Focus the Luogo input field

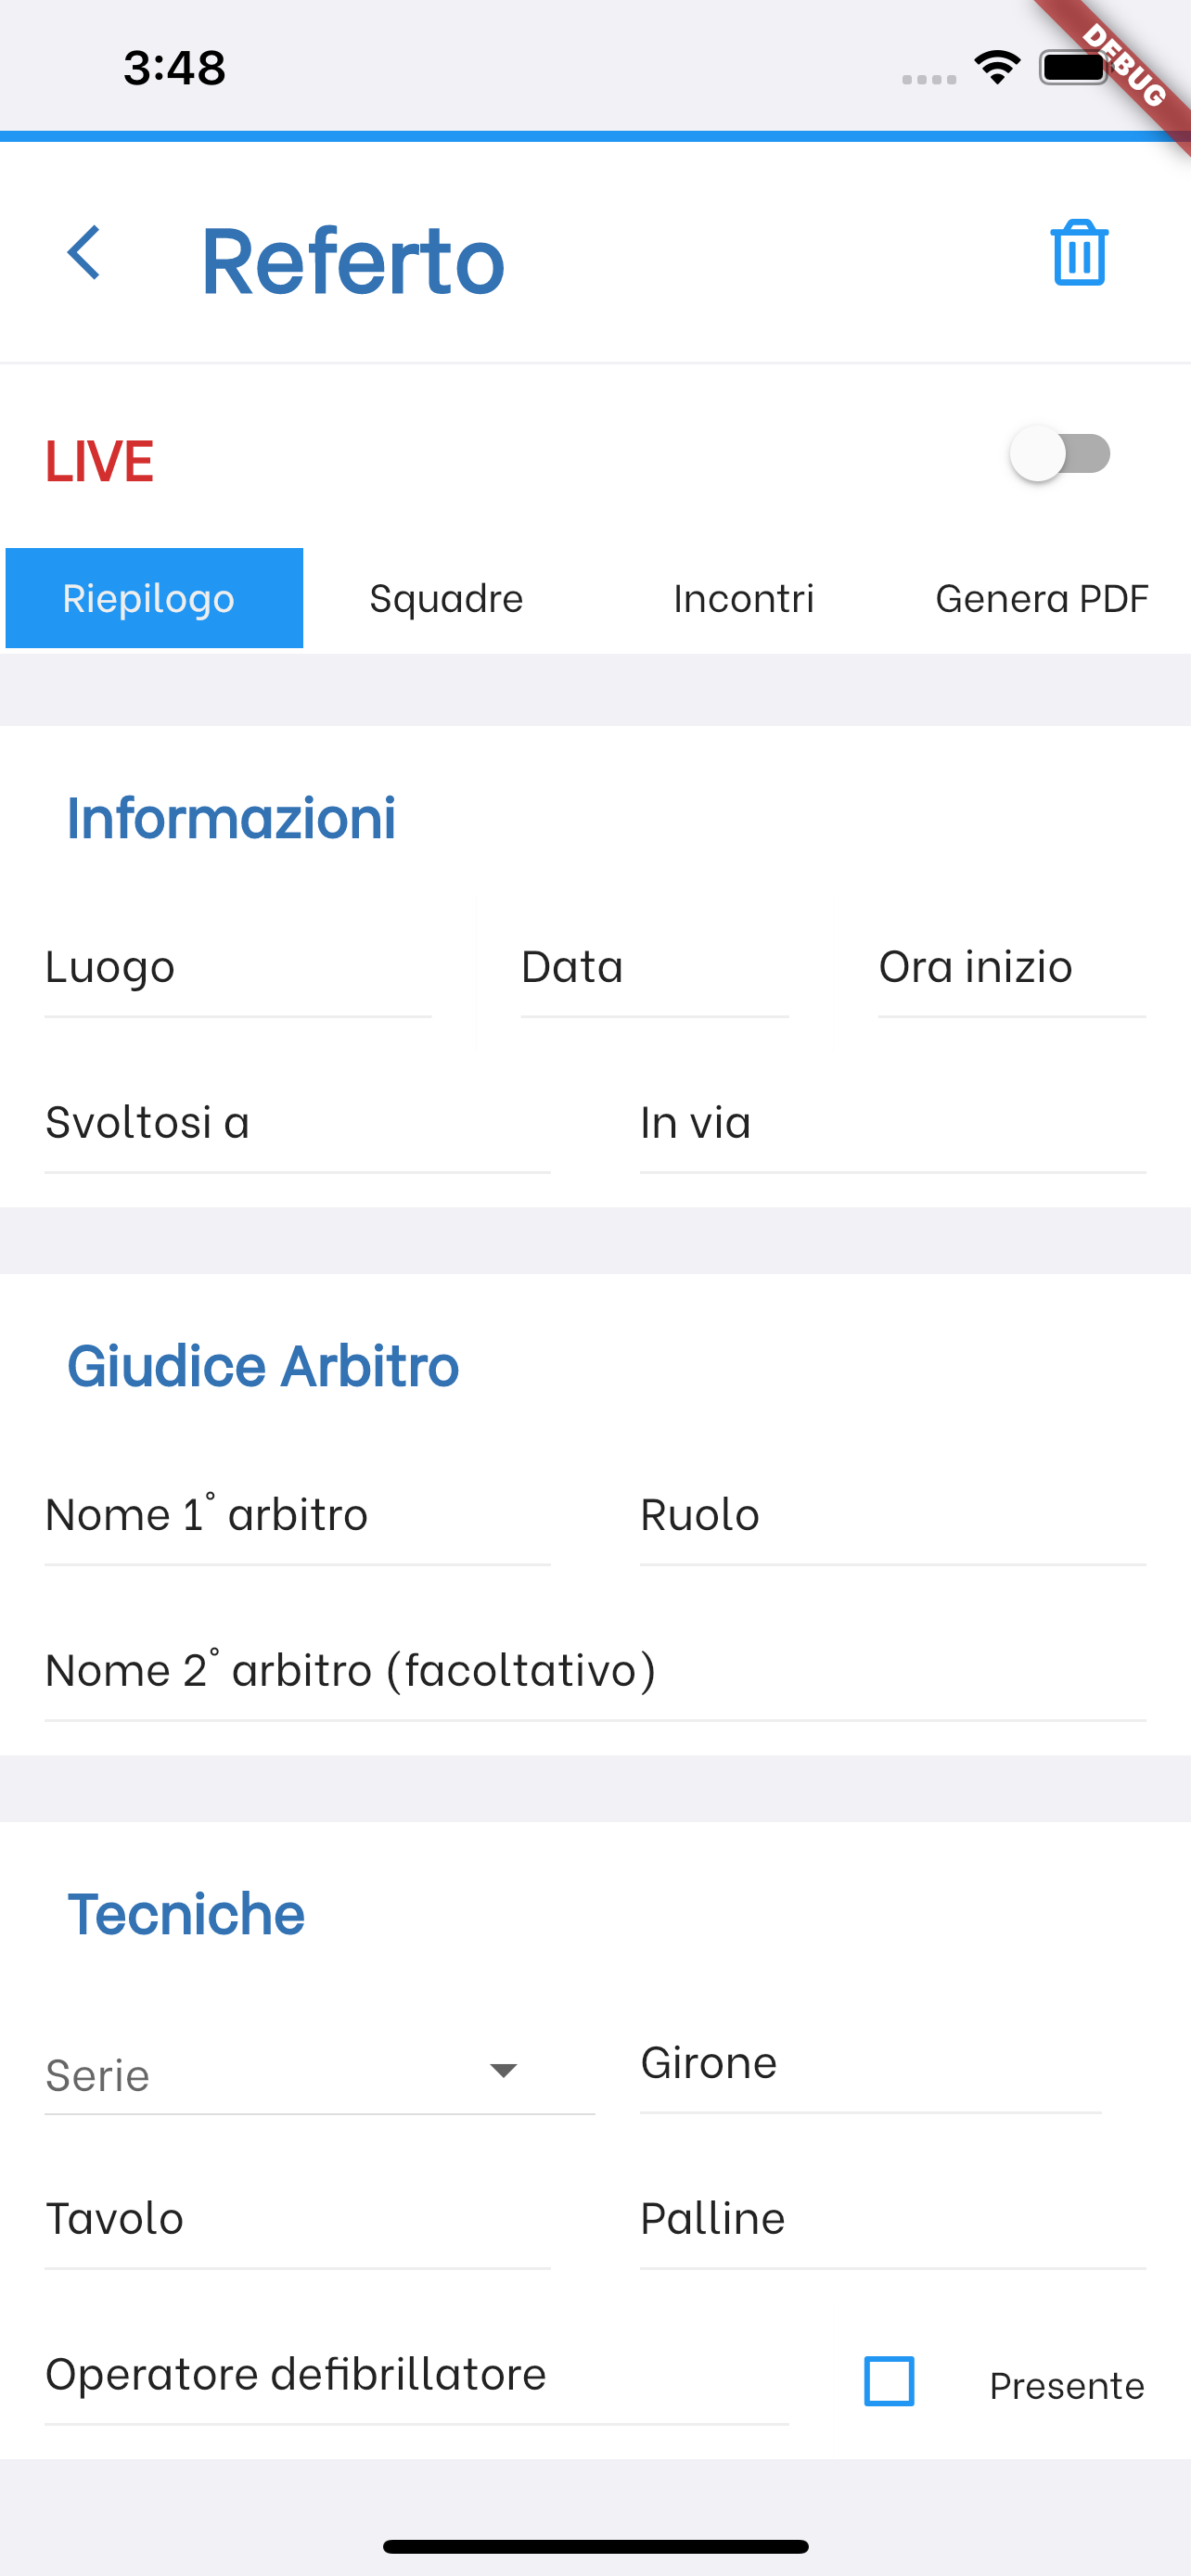237,968
